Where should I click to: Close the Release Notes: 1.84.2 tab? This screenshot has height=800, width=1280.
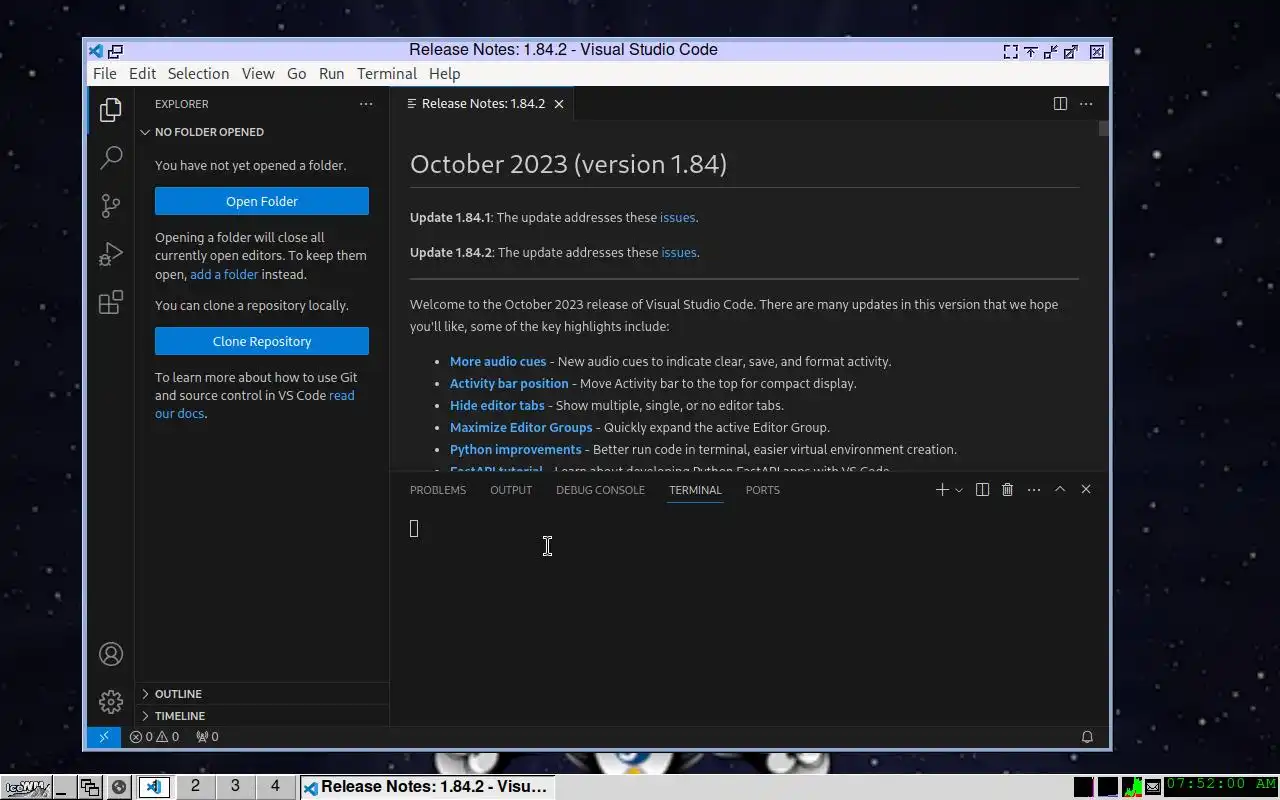click(x=559, y=104)
